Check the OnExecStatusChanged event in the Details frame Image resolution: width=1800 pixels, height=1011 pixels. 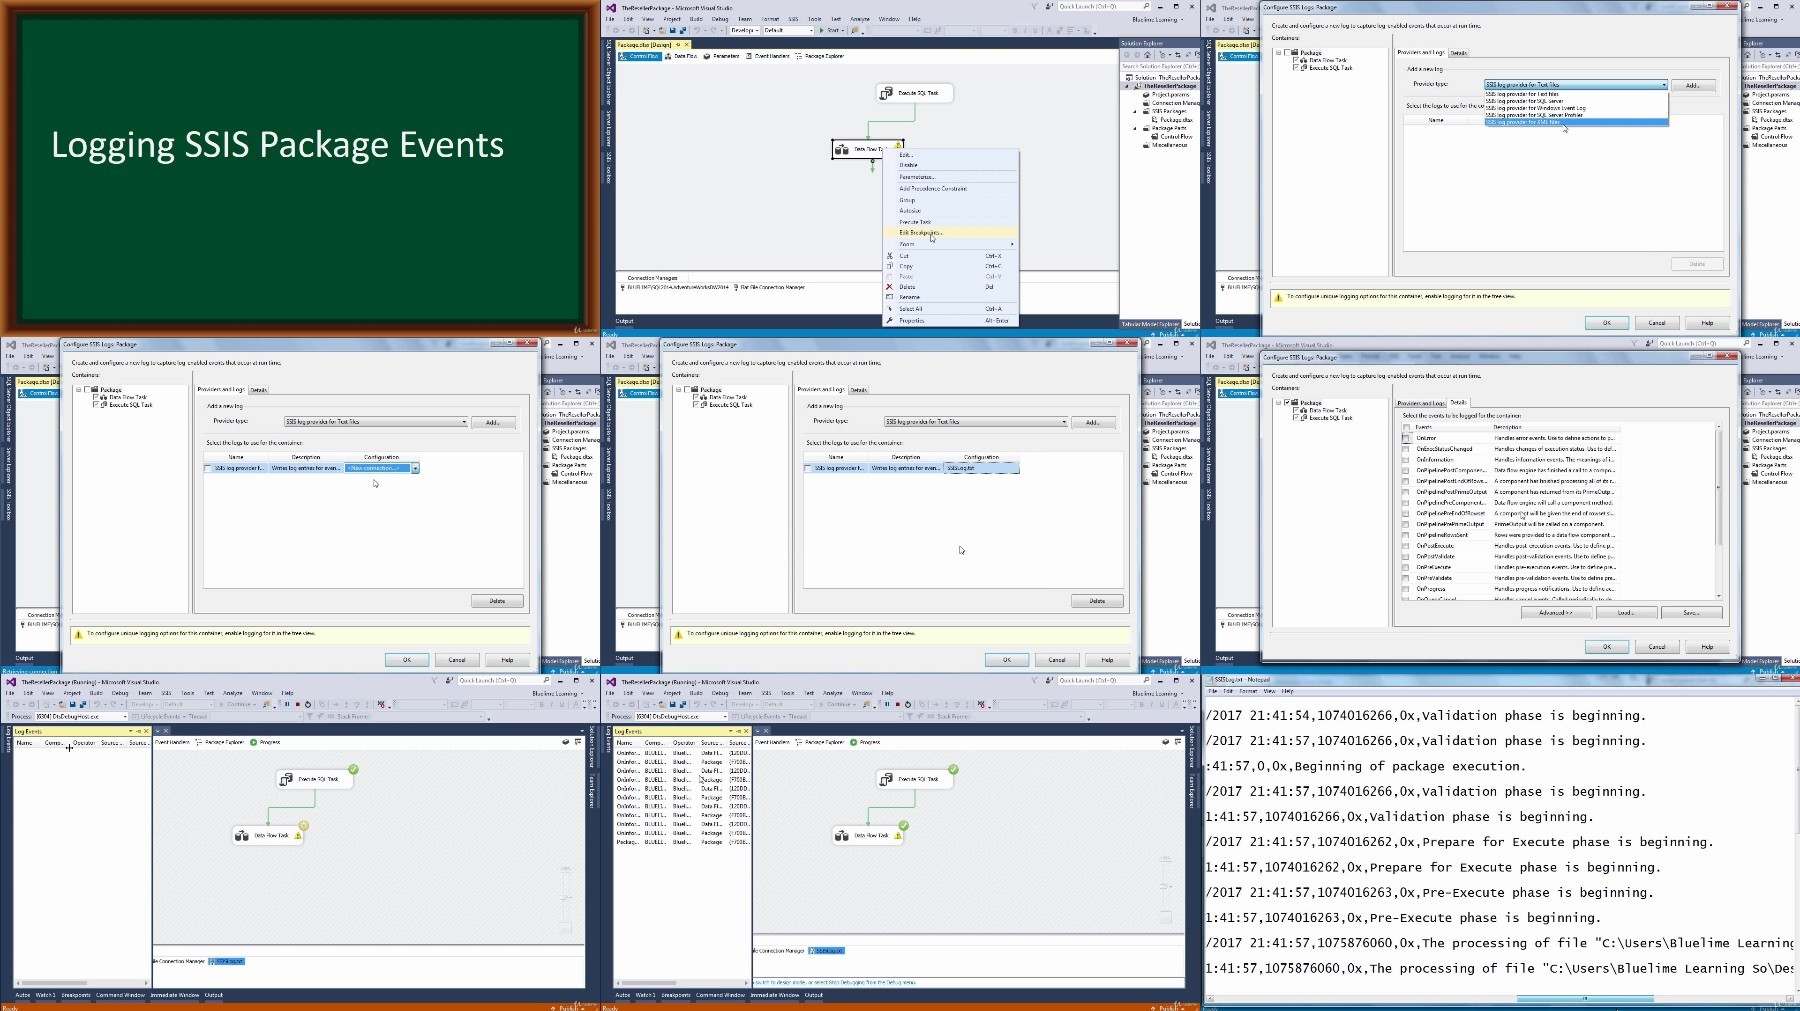1406,449
